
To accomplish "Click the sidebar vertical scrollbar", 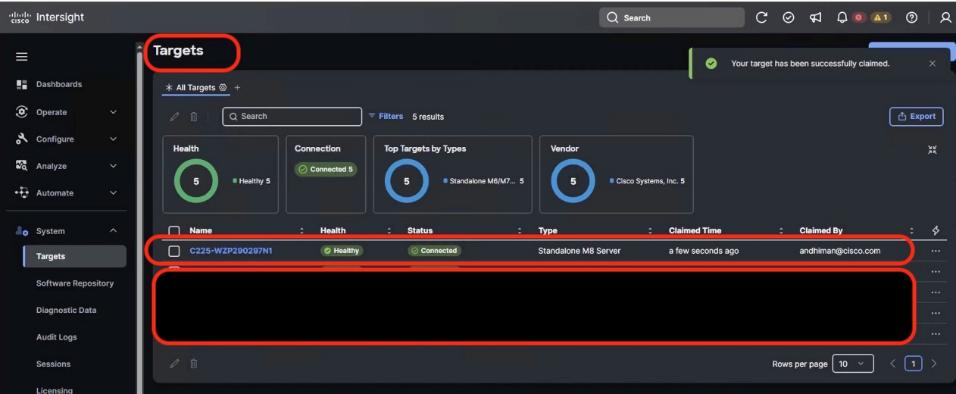I will [139, 220].
